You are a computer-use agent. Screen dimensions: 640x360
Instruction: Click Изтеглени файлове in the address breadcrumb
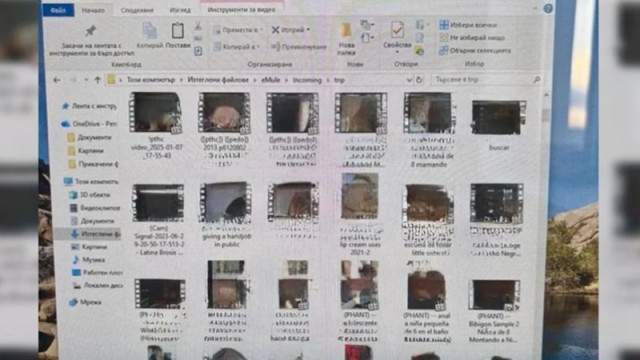point(218,80)
